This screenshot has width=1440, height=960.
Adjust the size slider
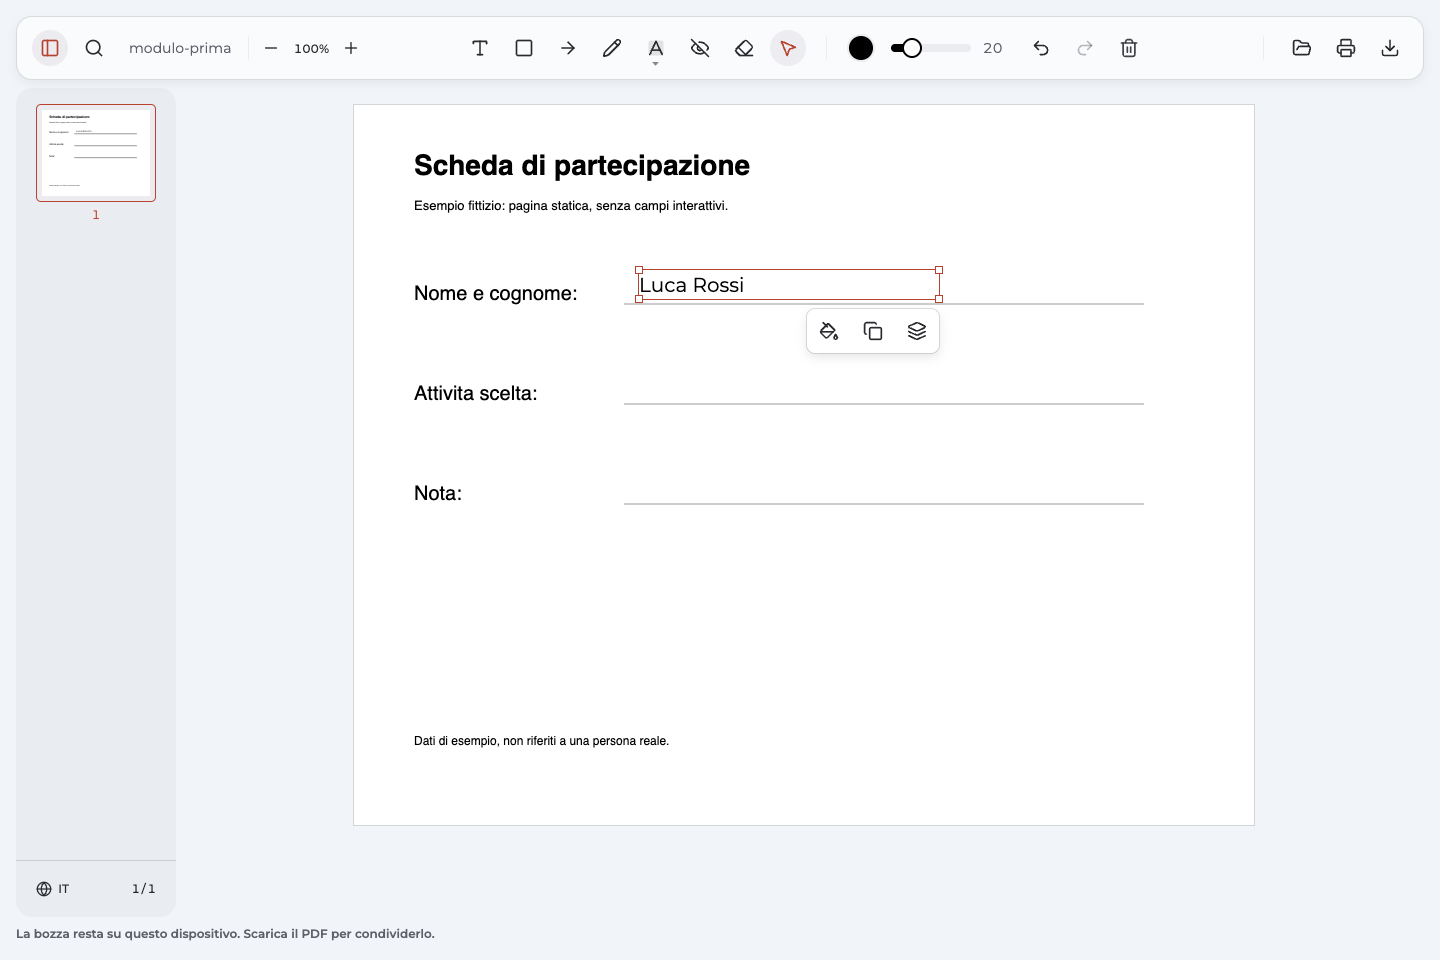pos(931,48)
